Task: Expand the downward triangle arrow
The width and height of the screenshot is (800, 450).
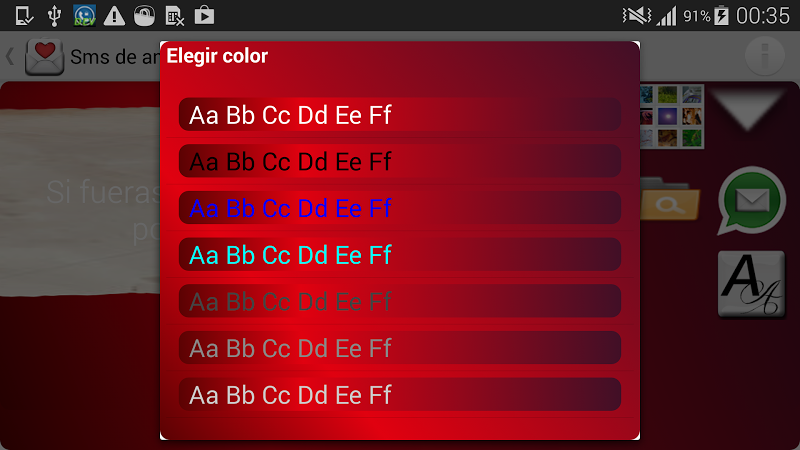Action: [753, 109]
